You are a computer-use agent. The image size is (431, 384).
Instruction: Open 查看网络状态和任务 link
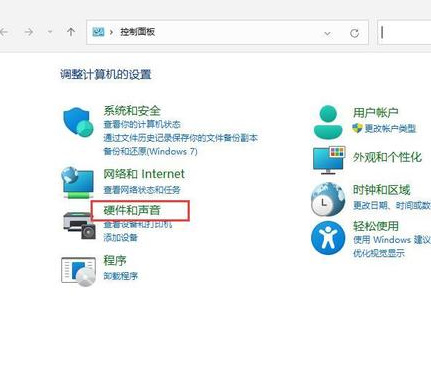pyautogui.click(x=142, y=190)
